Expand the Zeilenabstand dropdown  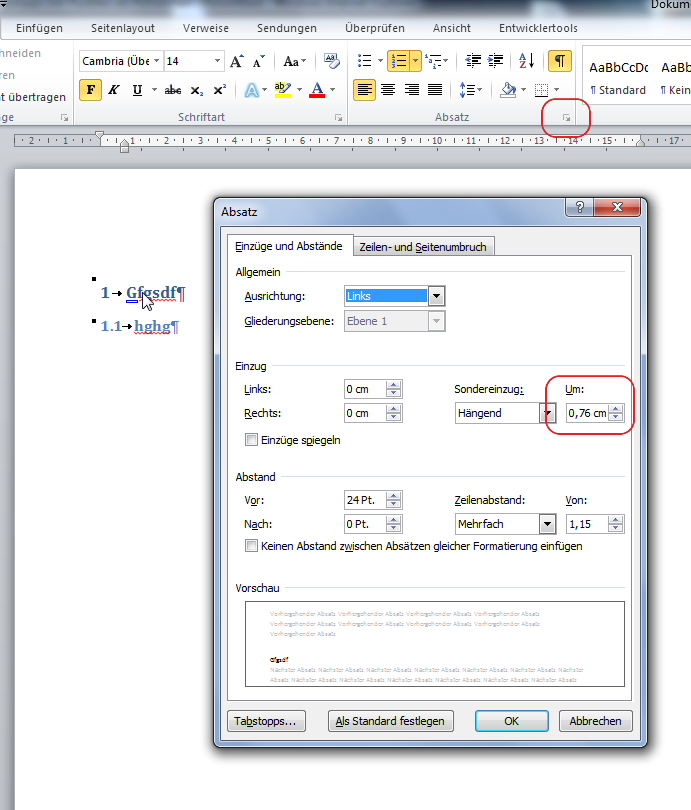point(547,524)
